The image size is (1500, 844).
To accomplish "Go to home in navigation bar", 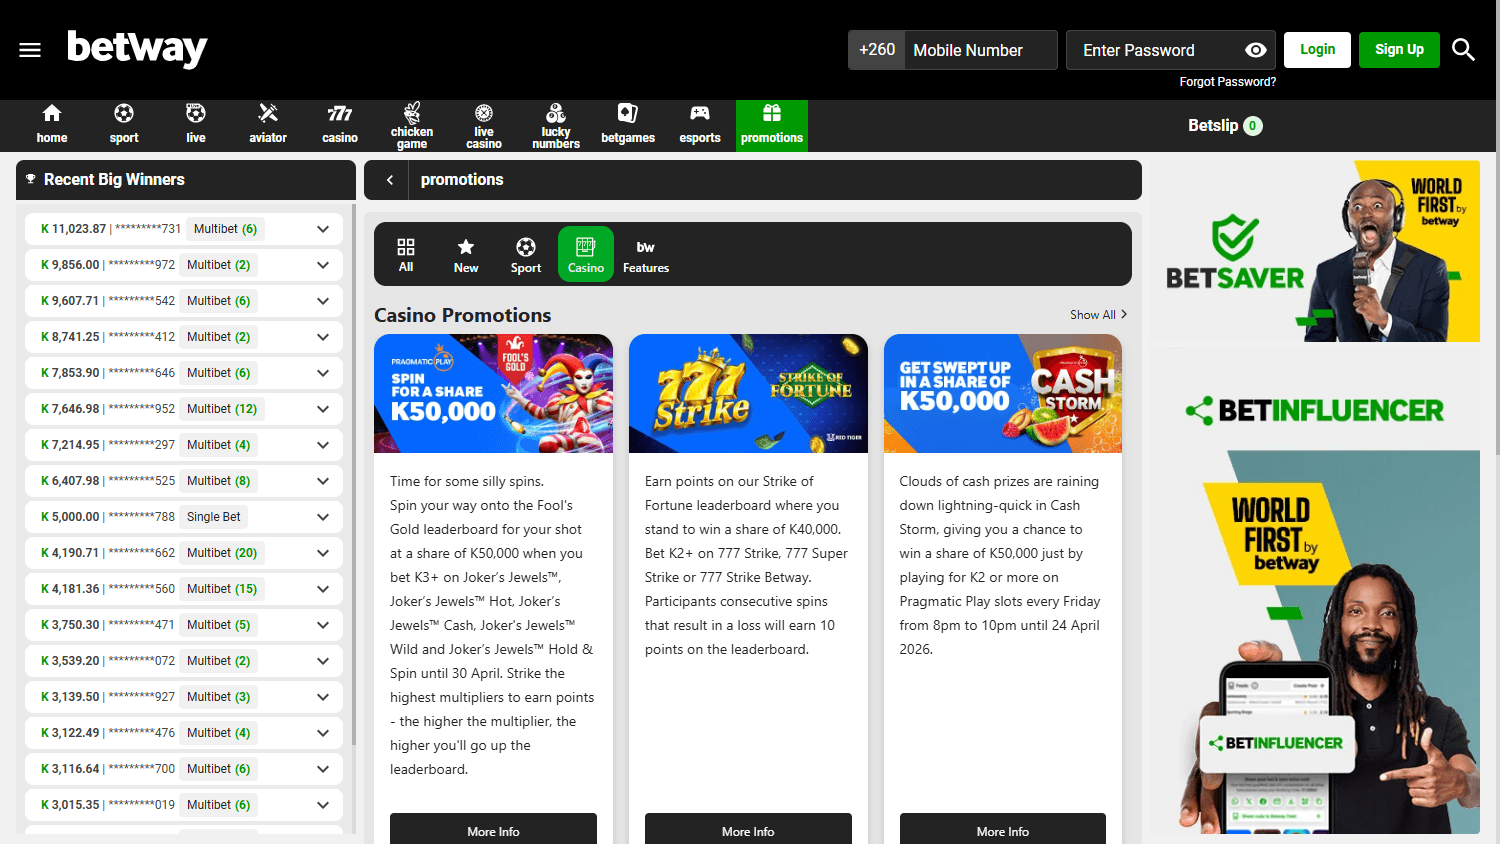I will [52, 125].
